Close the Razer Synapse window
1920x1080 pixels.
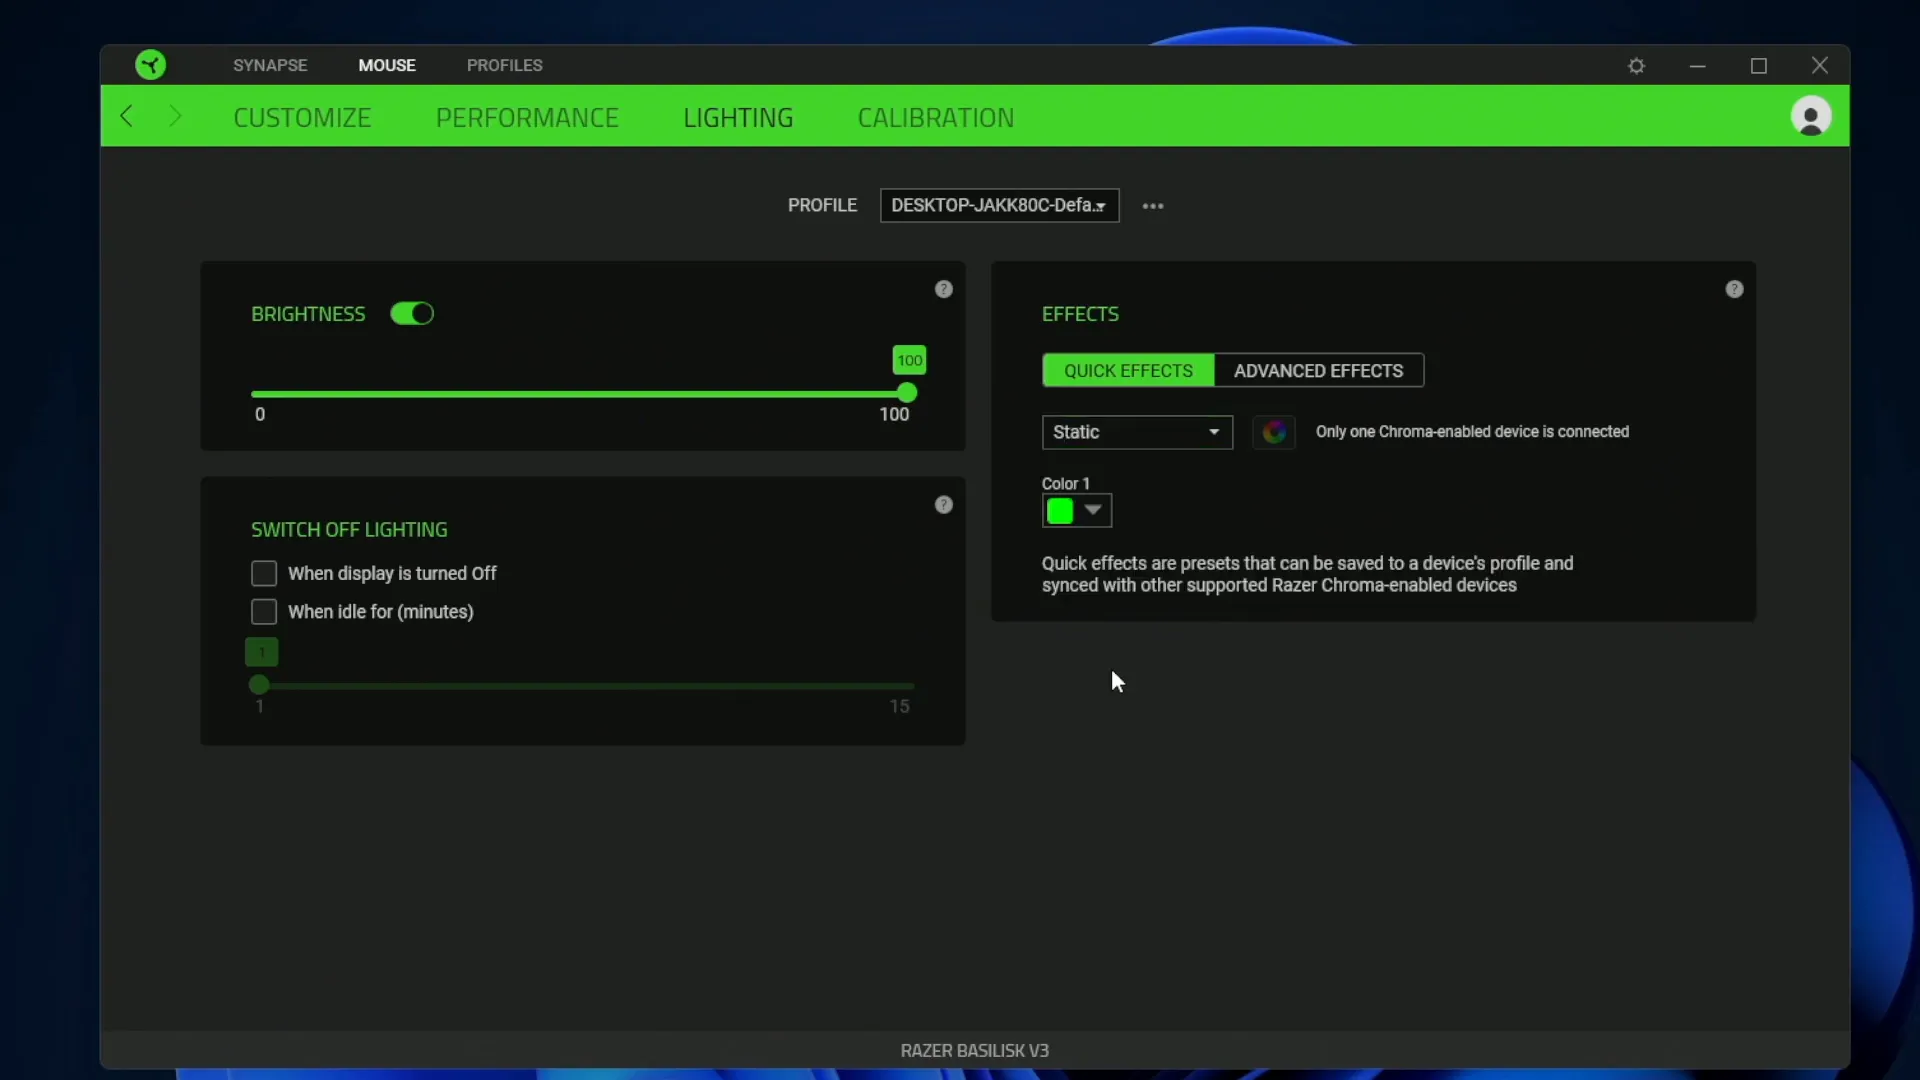(x=1820, y=65)
